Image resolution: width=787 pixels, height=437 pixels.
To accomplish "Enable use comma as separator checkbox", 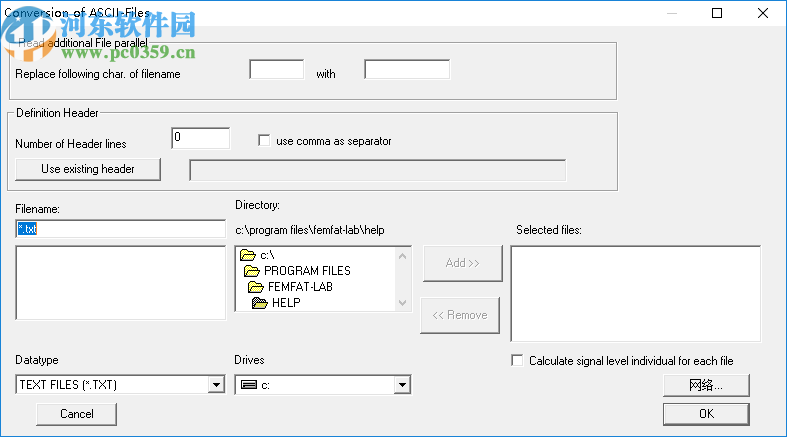I will (265, 141).
